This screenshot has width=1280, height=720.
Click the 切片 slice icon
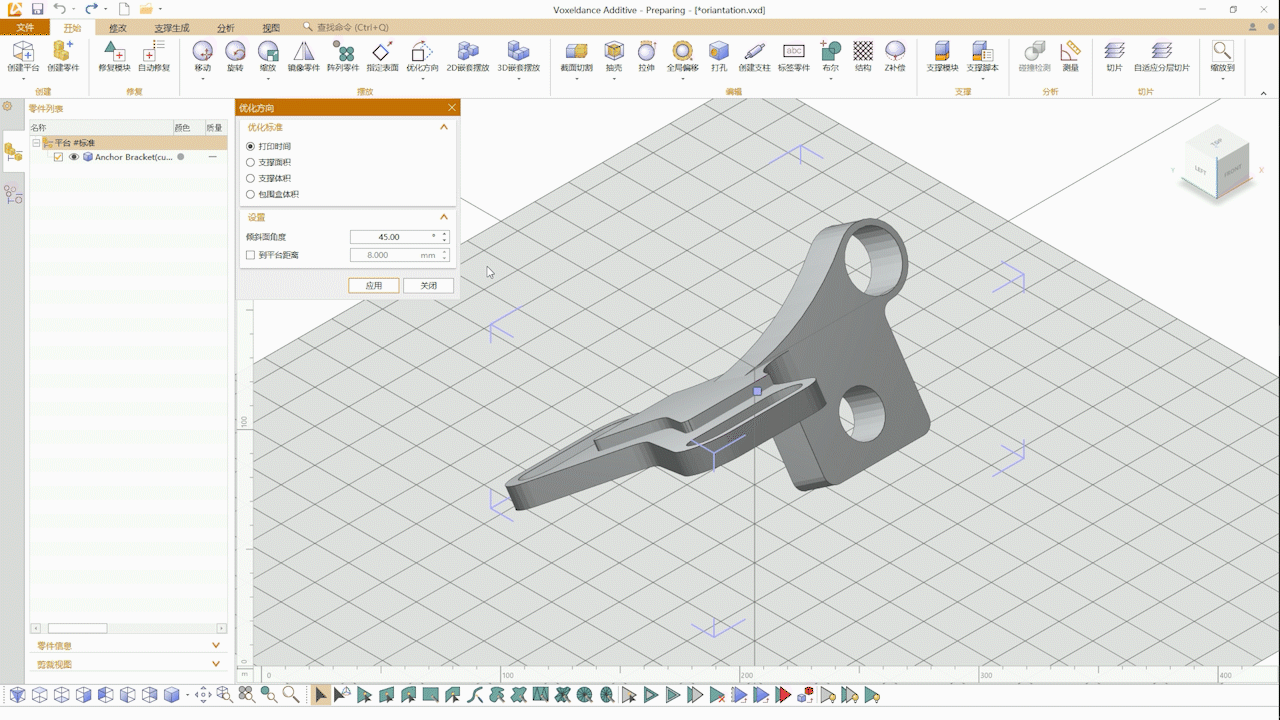(x=1114, y=51)
